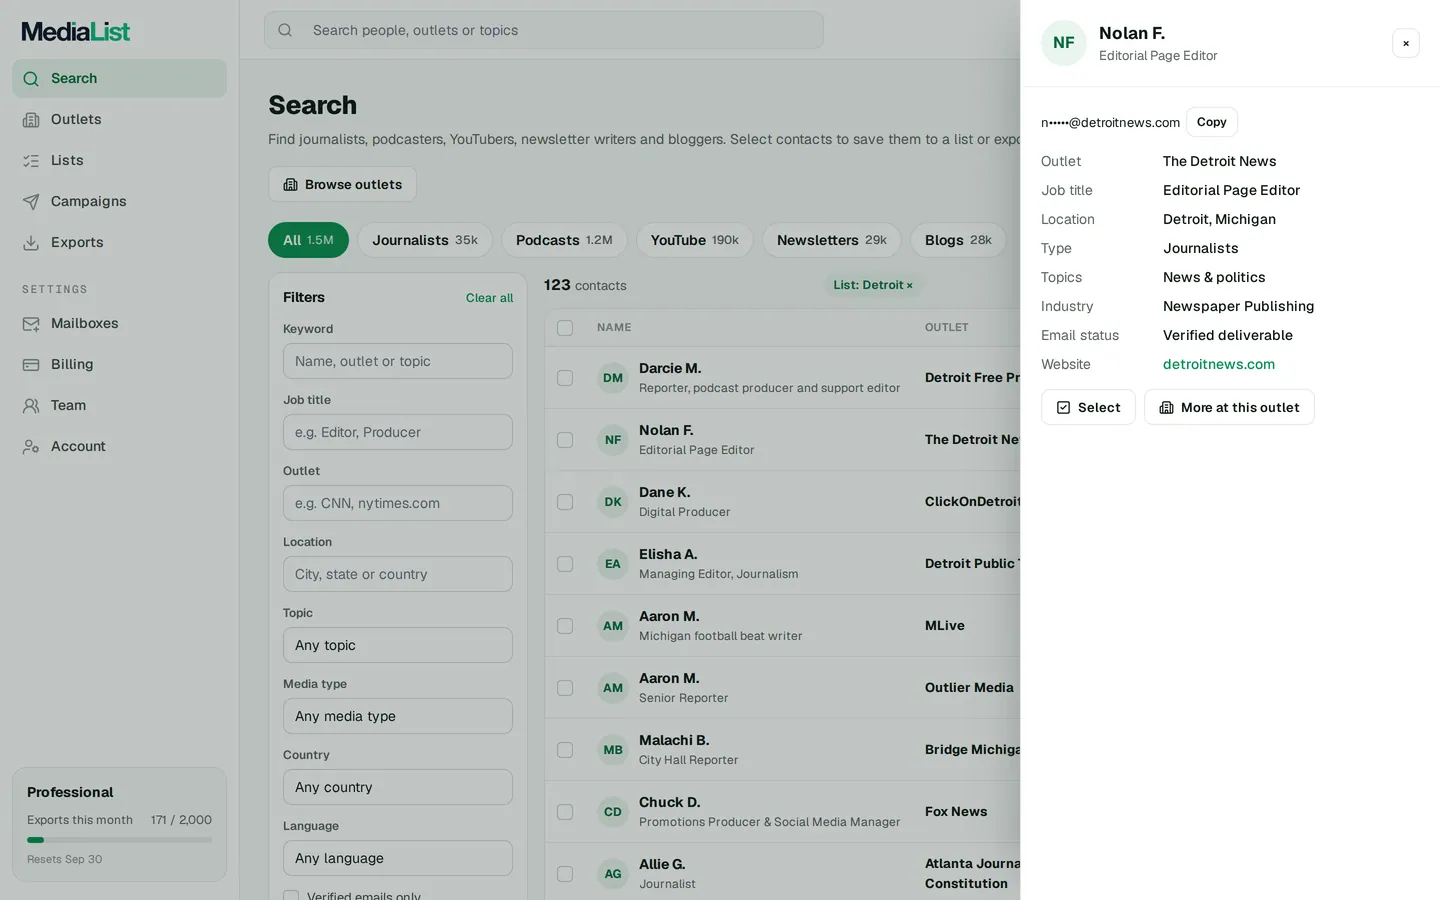Viewport: 1440px width, 900px height.
Task: Click the Job title filter field
Action: [398, 432]
